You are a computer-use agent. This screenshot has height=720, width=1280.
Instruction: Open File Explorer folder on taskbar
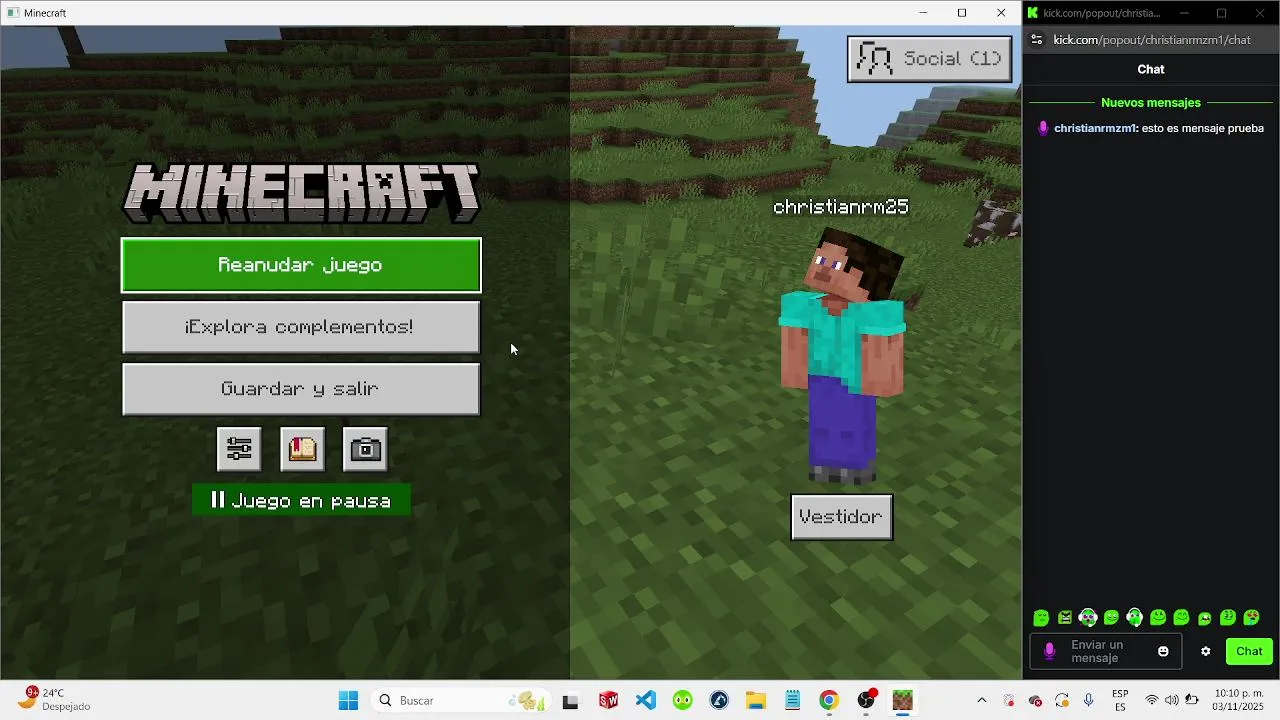click(755, 701)
